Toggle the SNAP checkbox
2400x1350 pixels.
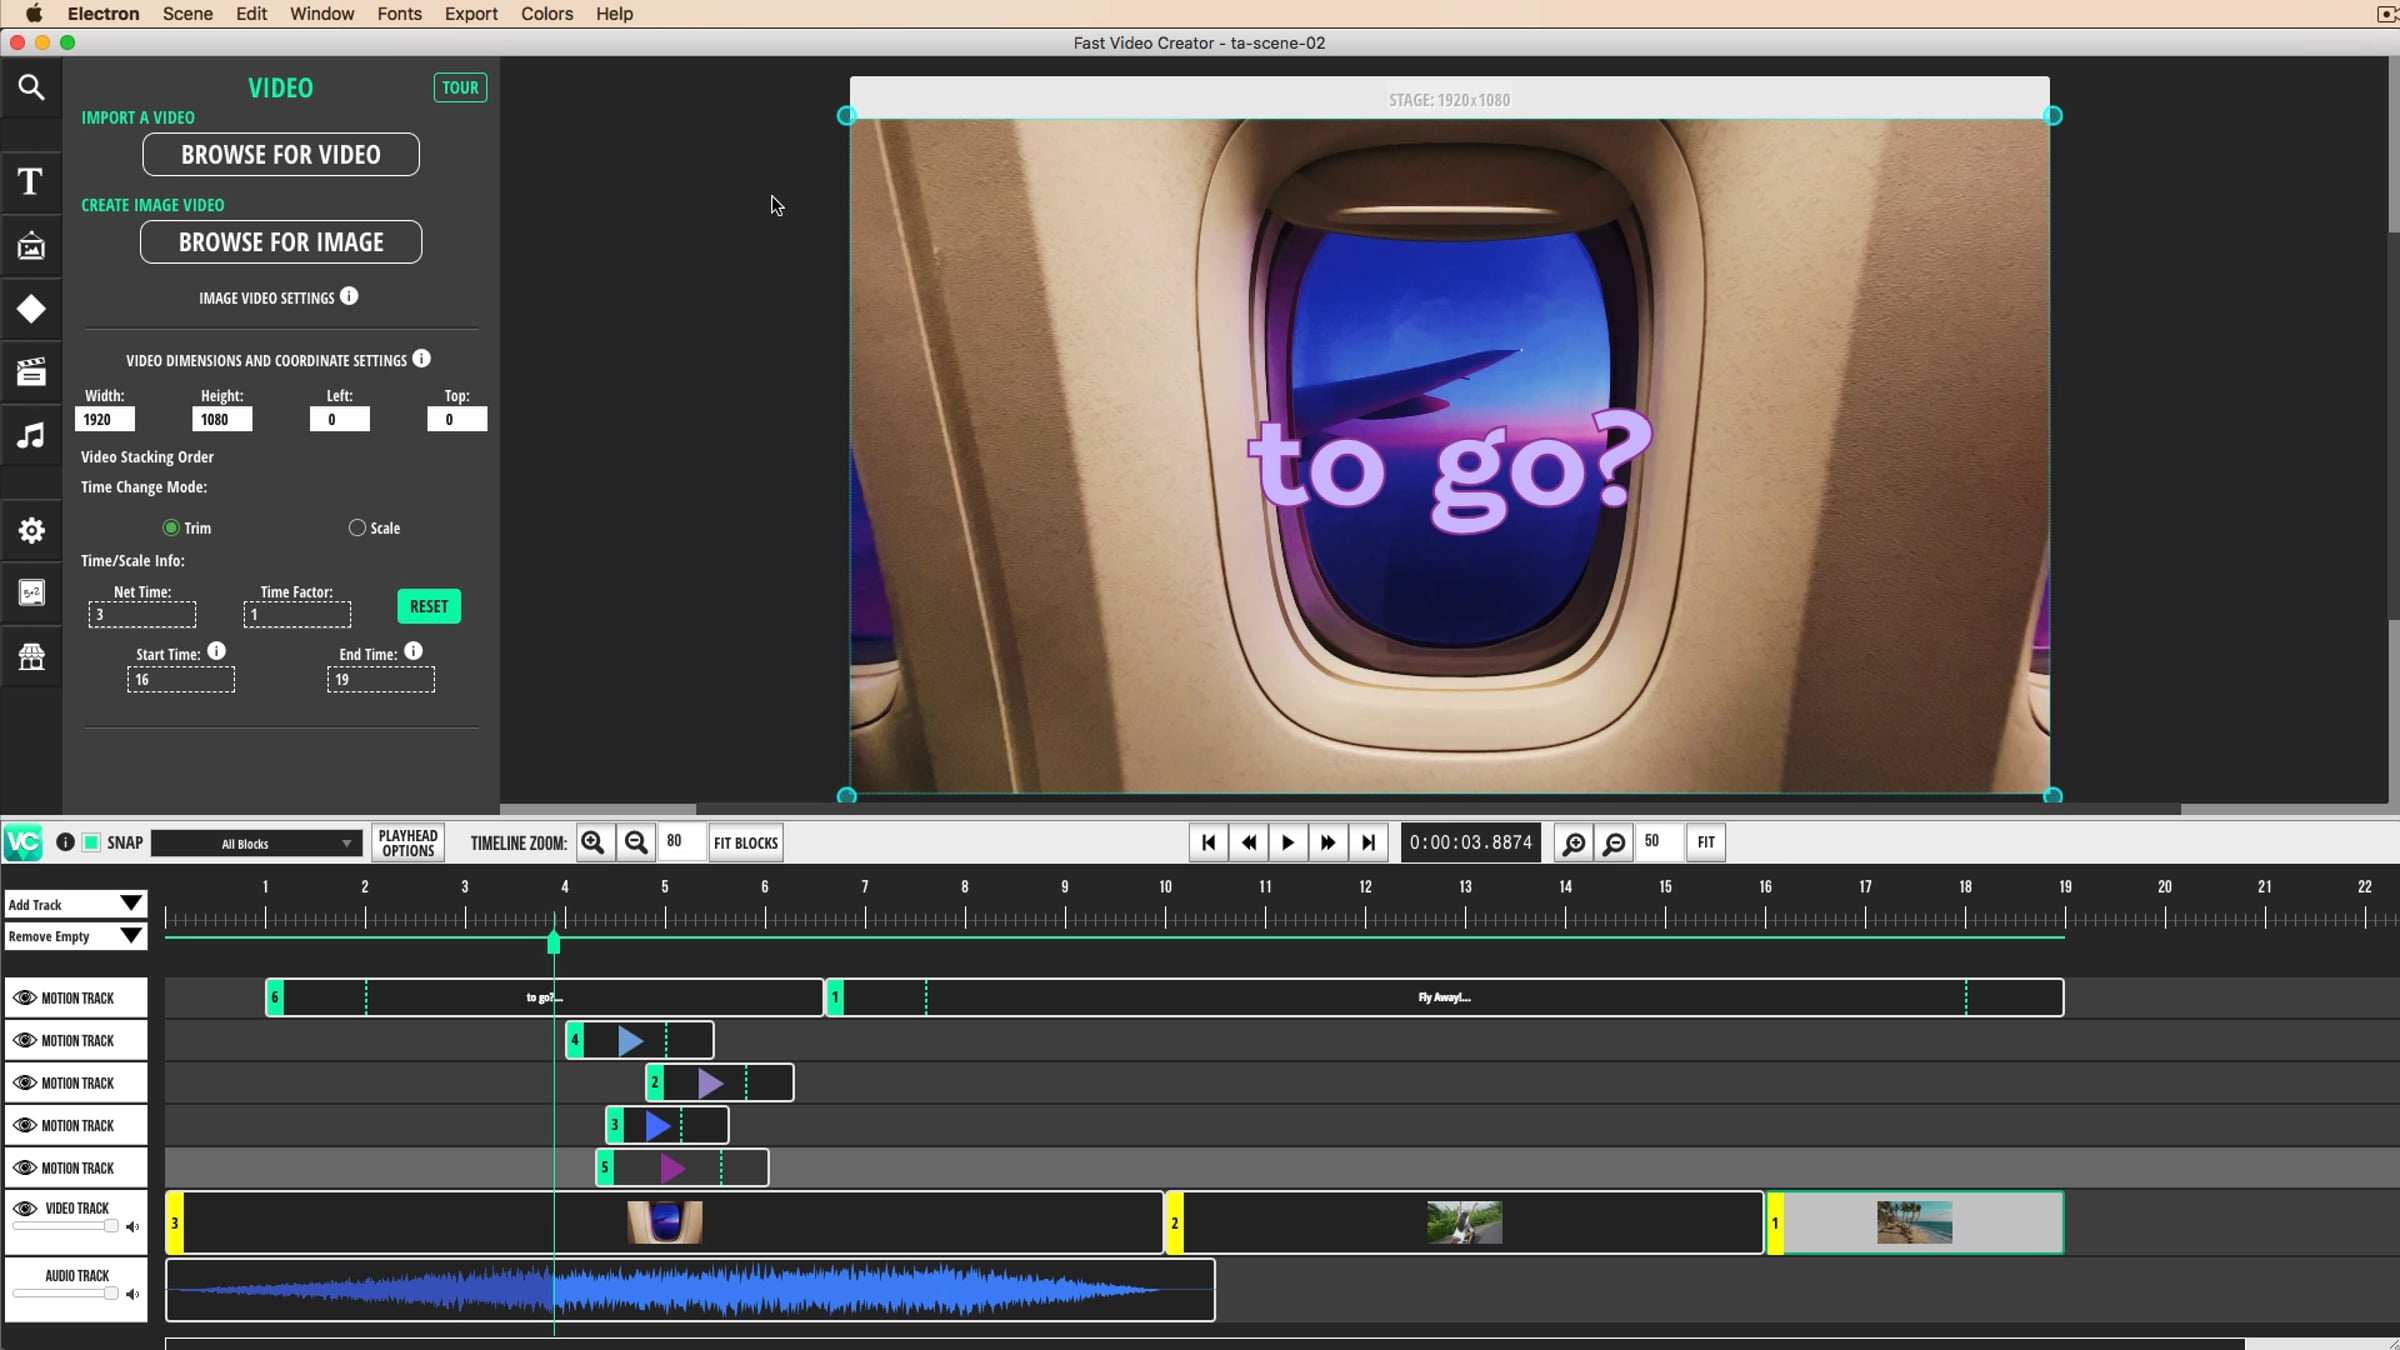91,843
